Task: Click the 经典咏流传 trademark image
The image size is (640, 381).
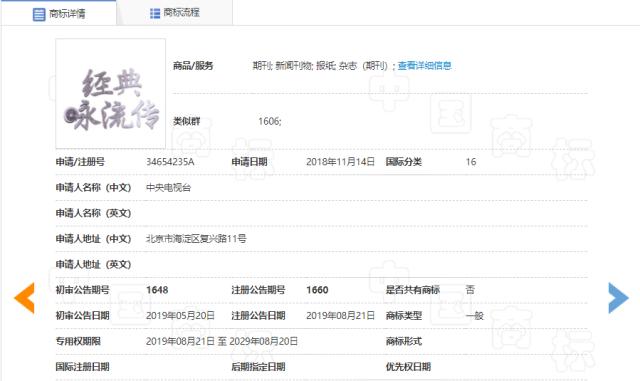Action: click(x=111, y=94)
